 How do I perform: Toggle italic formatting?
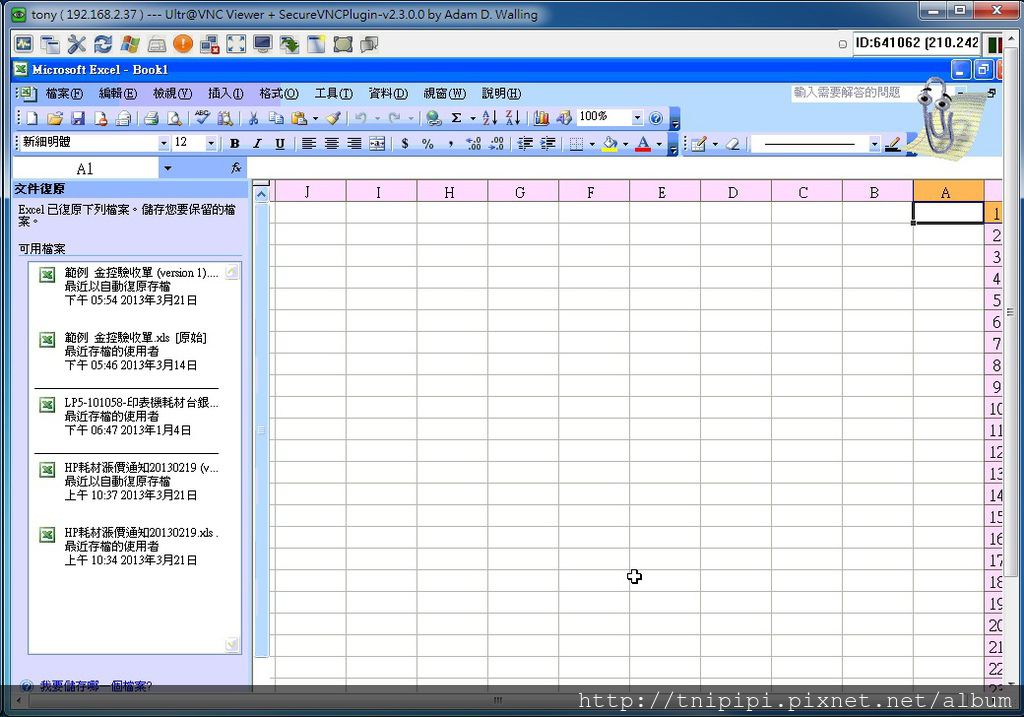pos(257,144)
